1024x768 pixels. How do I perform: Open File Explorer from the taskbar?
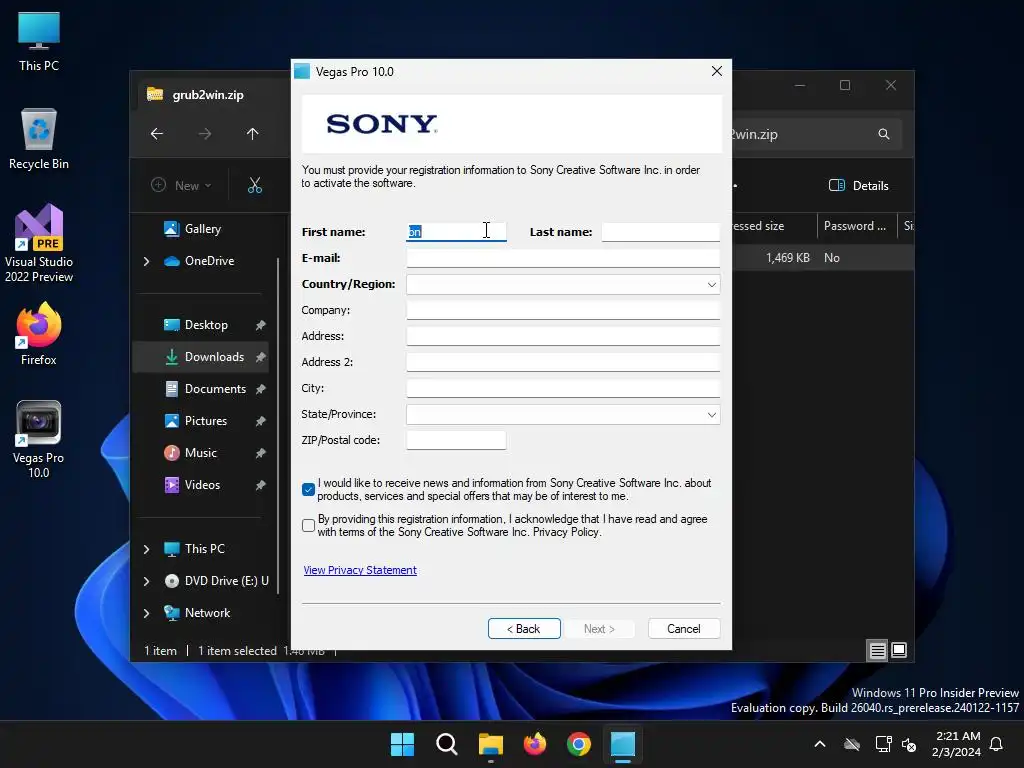pyautogui.click(x=490, y=744)
